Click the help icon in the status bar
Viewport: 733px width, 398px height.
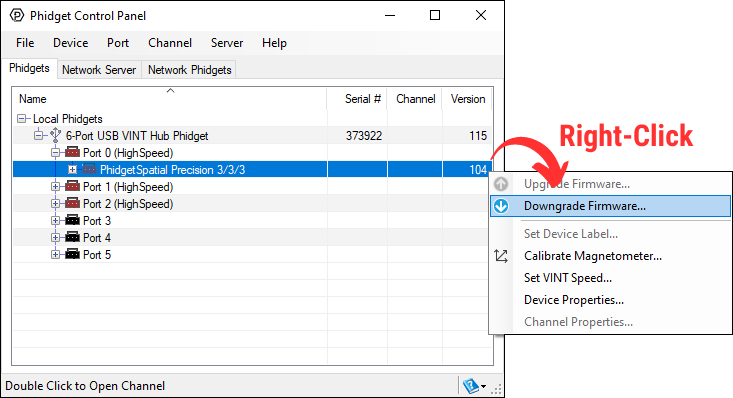(x=471, y=386)
